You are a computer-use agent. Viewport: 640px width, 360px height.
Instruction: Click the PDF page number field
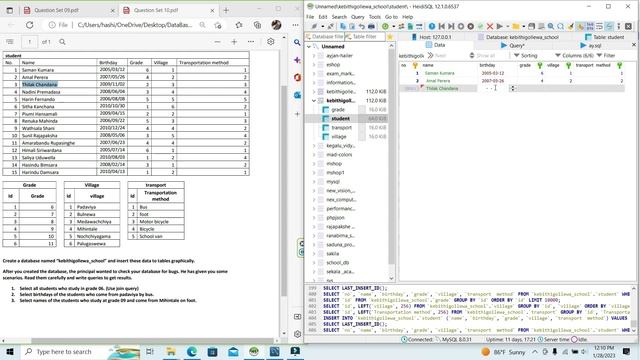29,42
